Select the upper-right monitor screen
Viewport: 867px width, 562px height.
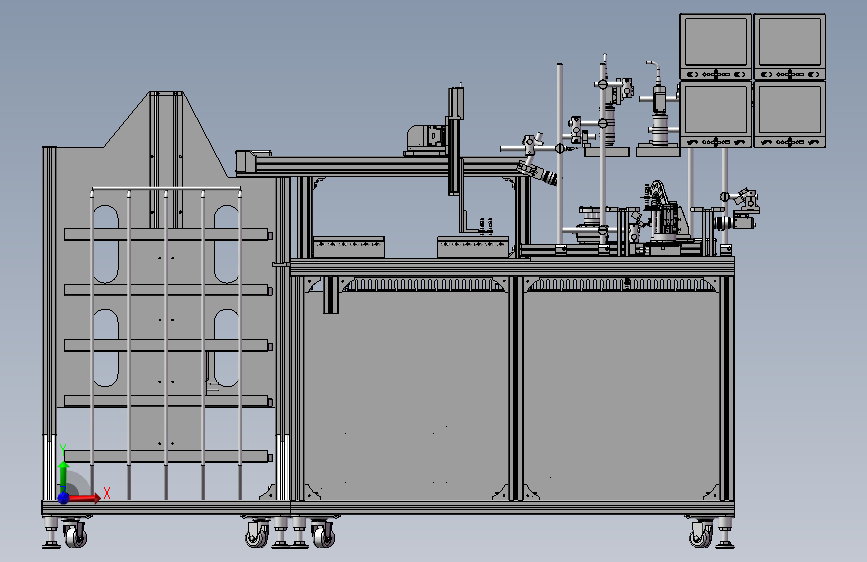[790, 42]
